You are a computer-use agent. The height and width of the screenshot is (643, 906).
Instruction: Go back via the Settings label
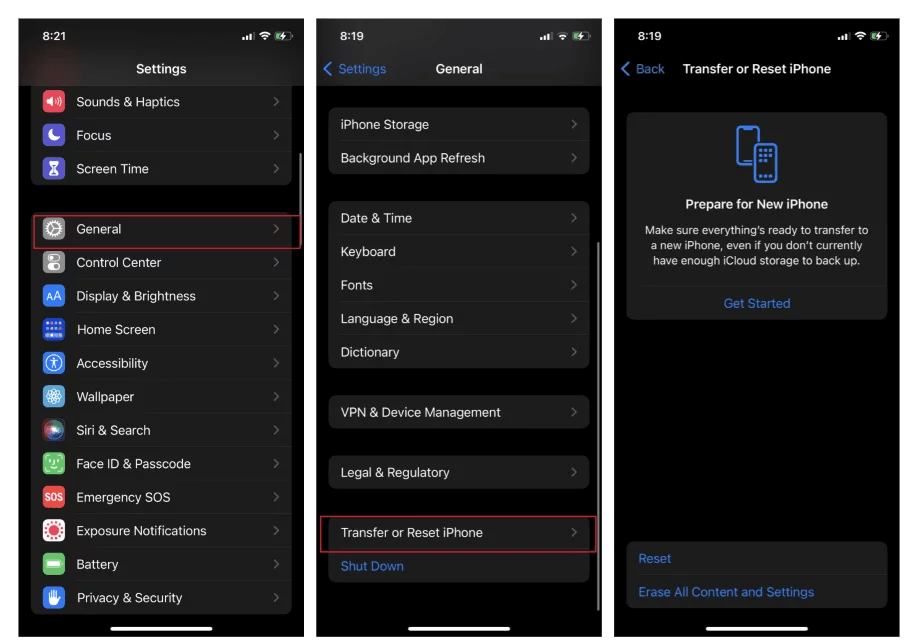[362, 69]
